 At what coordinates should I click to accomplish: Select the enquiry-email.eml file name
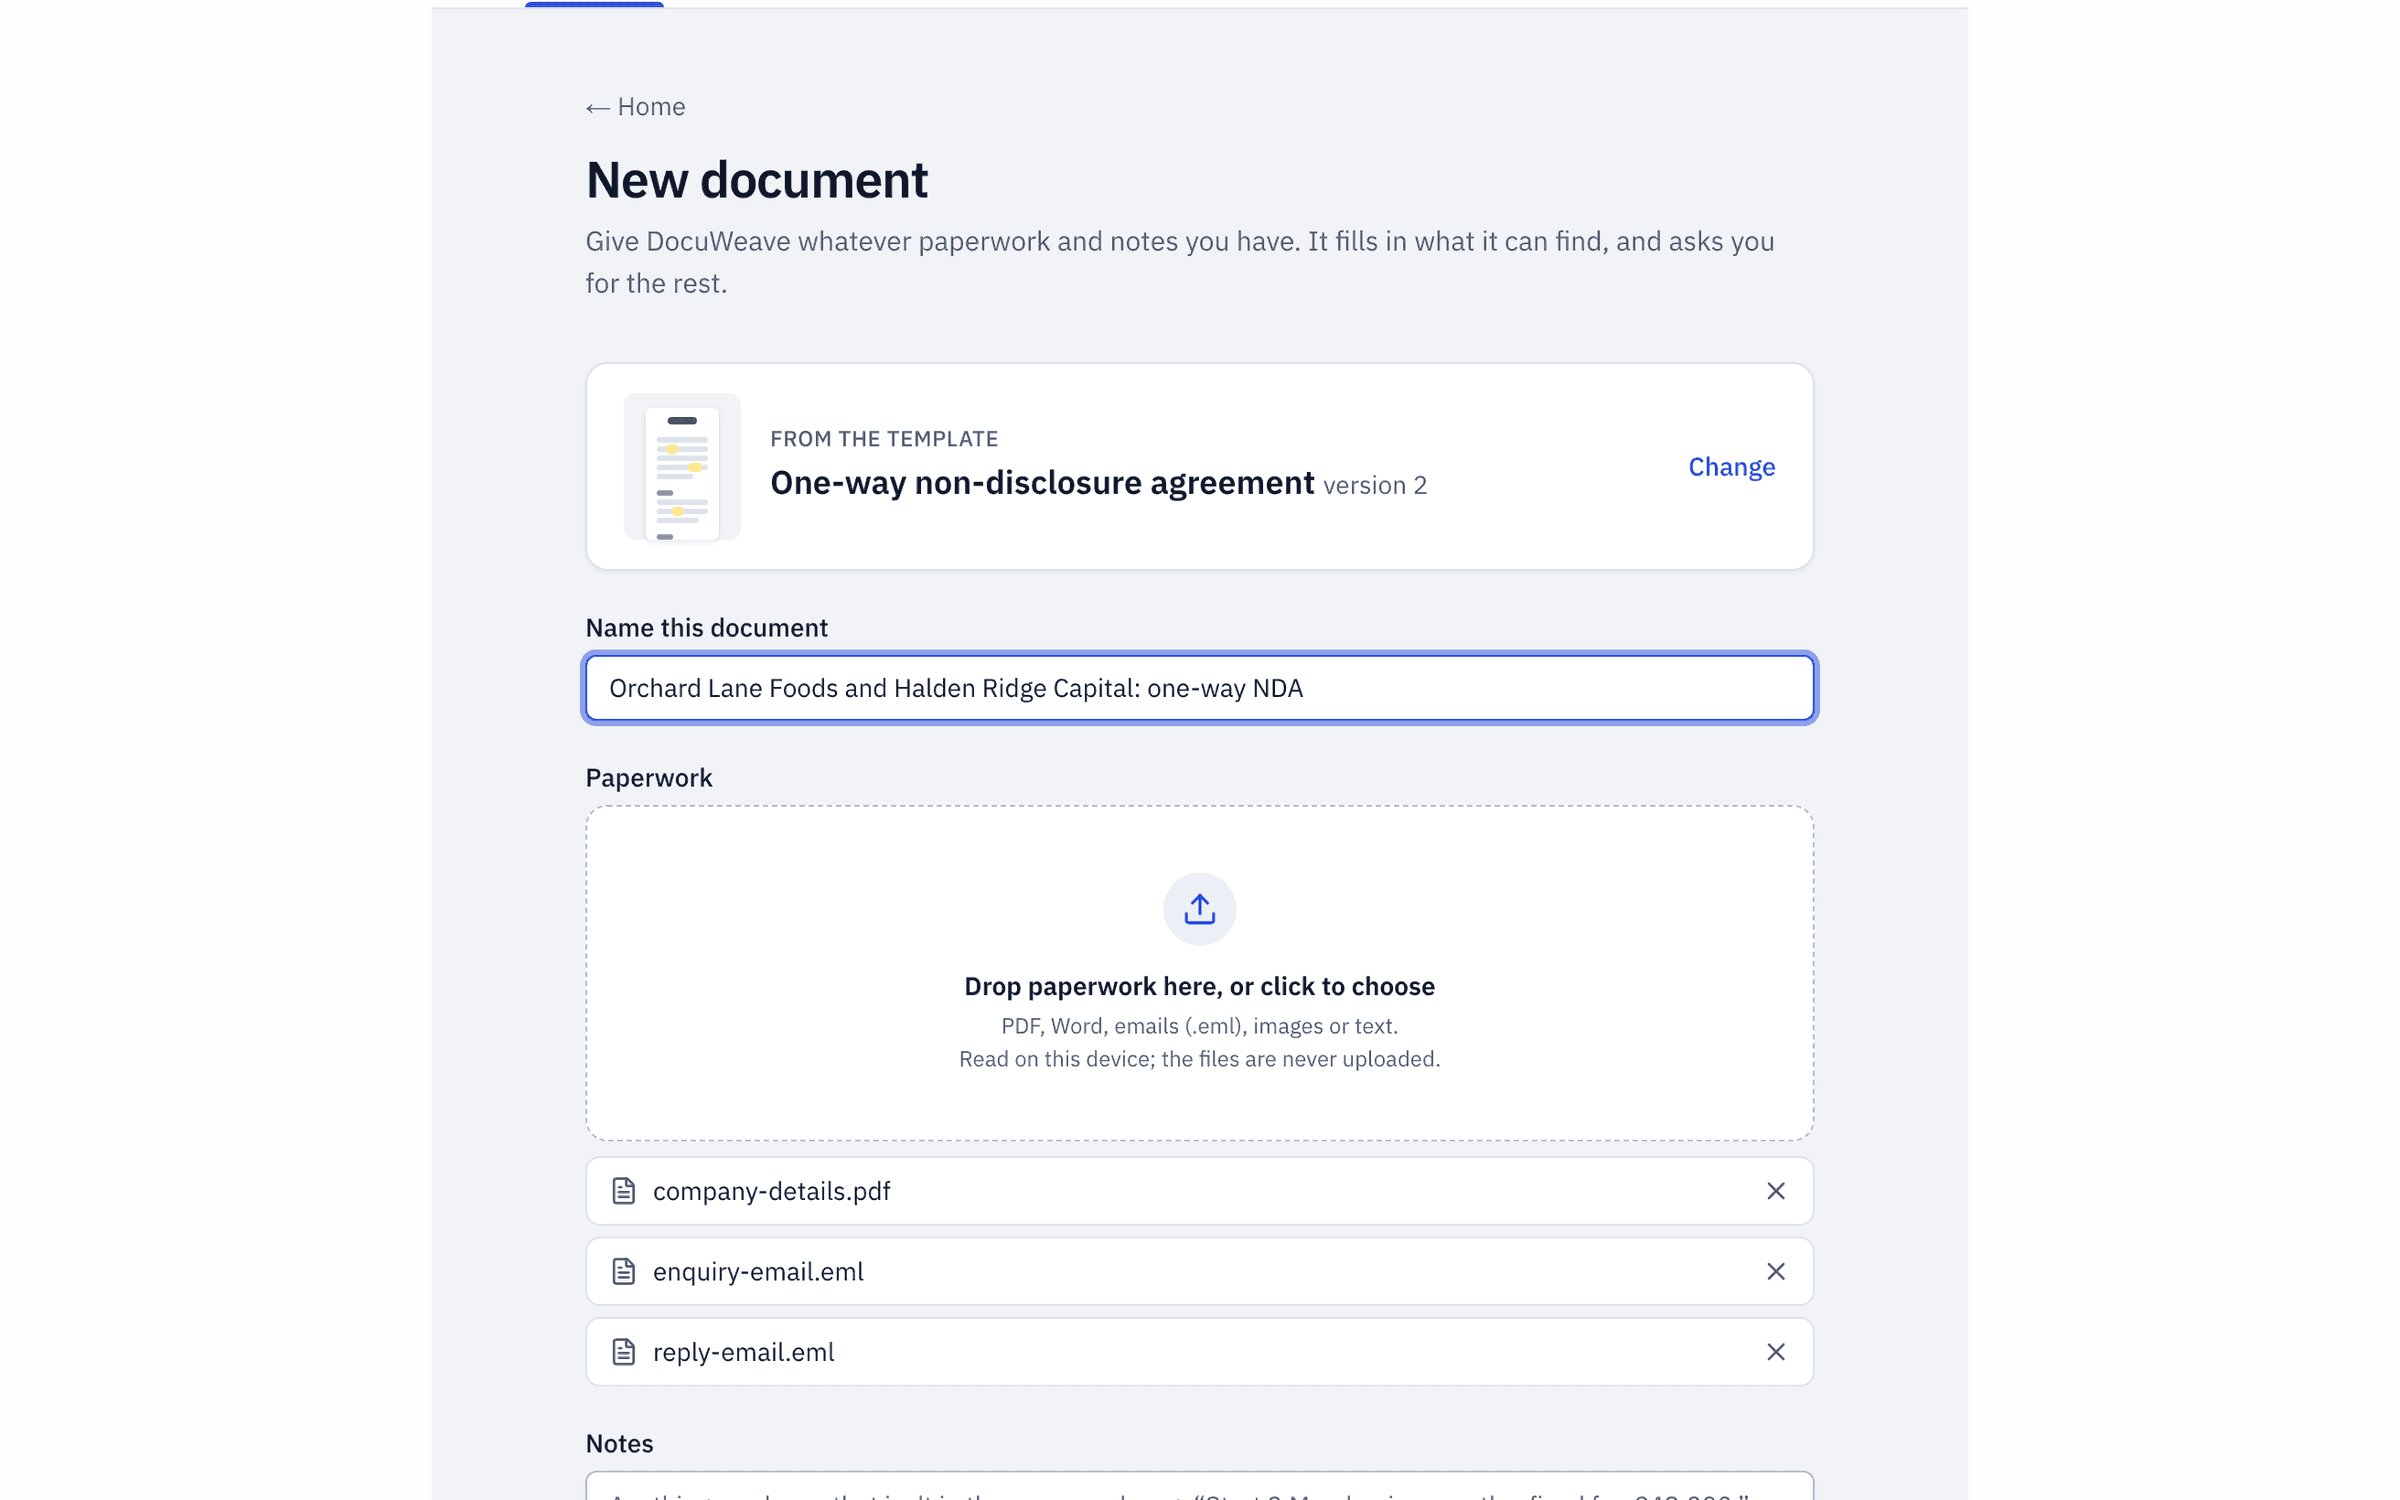click(758, 1271)
